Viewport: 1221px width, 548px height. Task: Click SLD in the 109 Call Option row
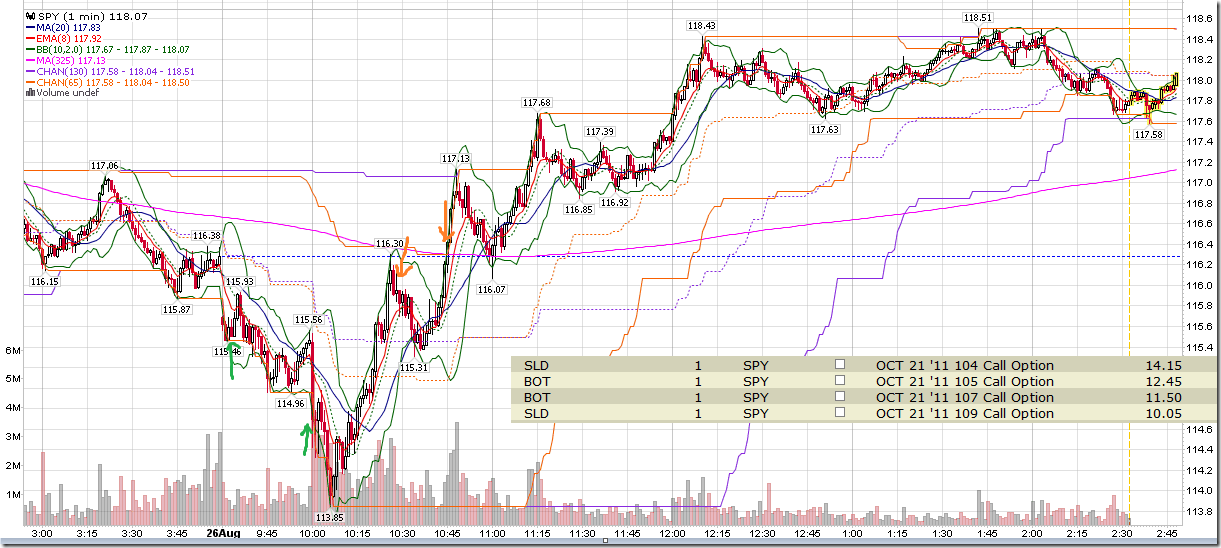[536, 413]
